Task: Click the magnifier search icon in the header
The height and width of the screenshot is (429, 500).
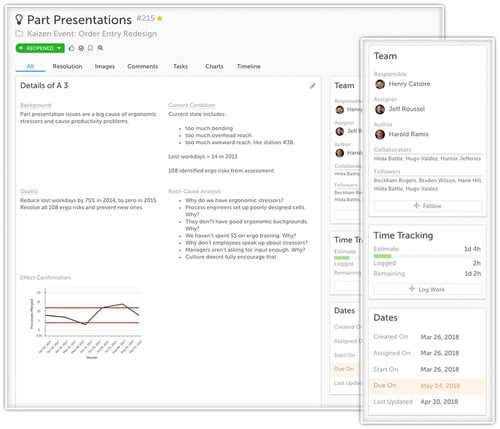Action: pyautogui.click(x=100, y=48)
